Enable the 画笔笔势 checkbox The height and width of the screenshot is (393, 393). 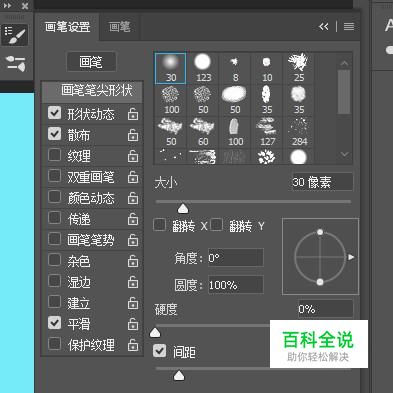point(54,239)
